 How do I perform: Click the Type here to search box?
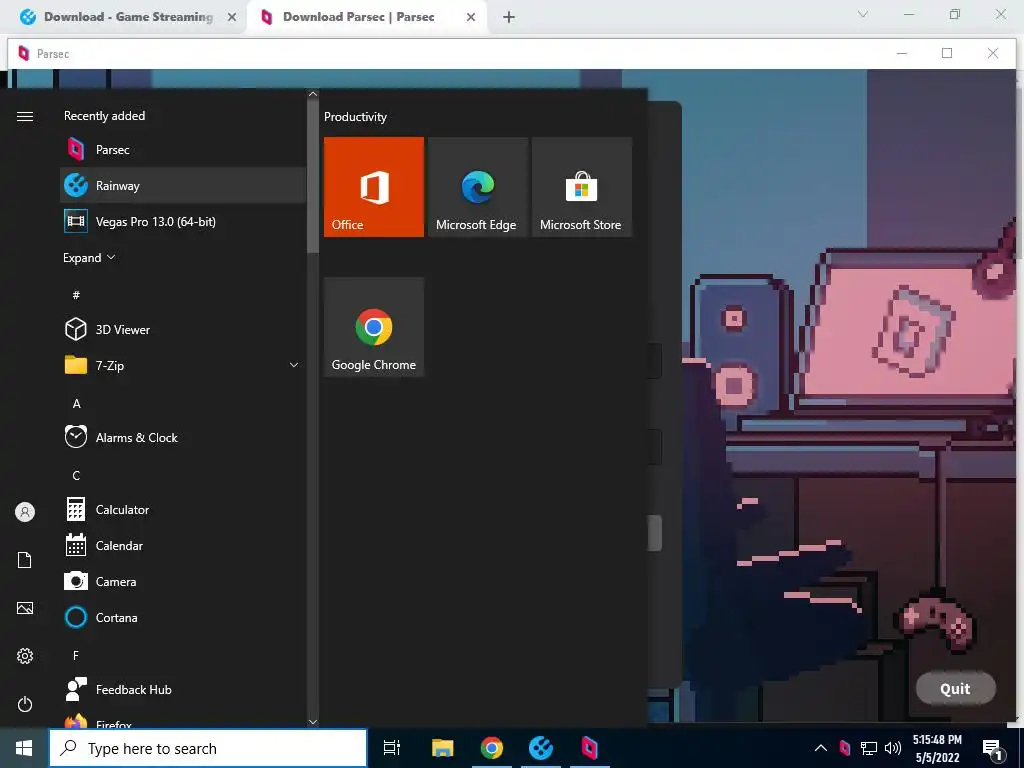click(x=208, y=748)
